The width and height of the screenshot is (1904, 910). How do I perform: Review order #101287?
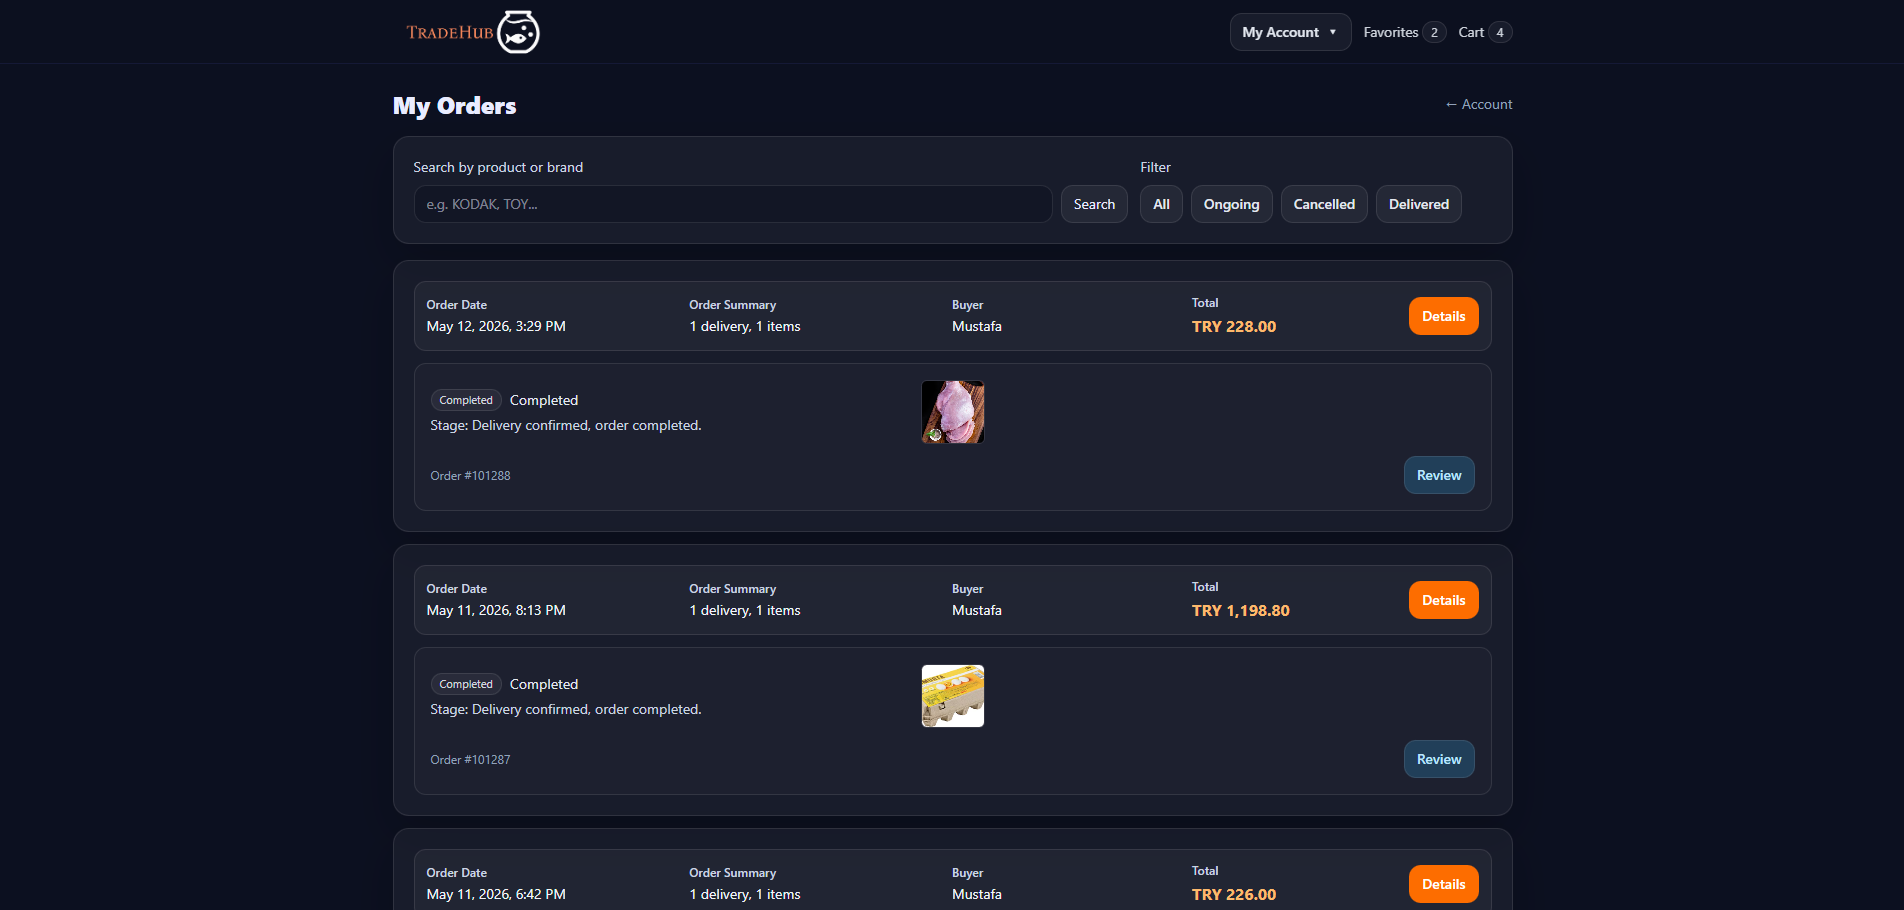click(x=1439, y=759)
